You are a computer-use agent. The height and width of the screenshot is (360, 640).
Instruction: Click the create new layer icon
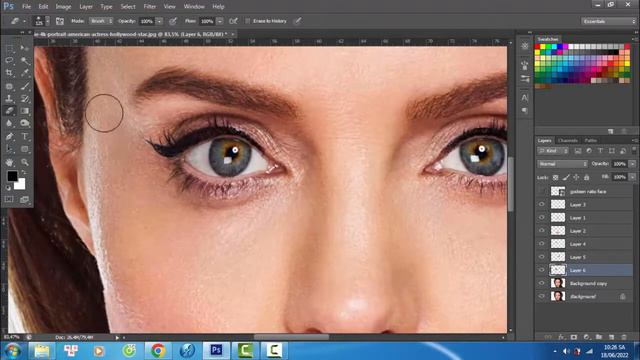pyautogui.click(x=611, y=337)
